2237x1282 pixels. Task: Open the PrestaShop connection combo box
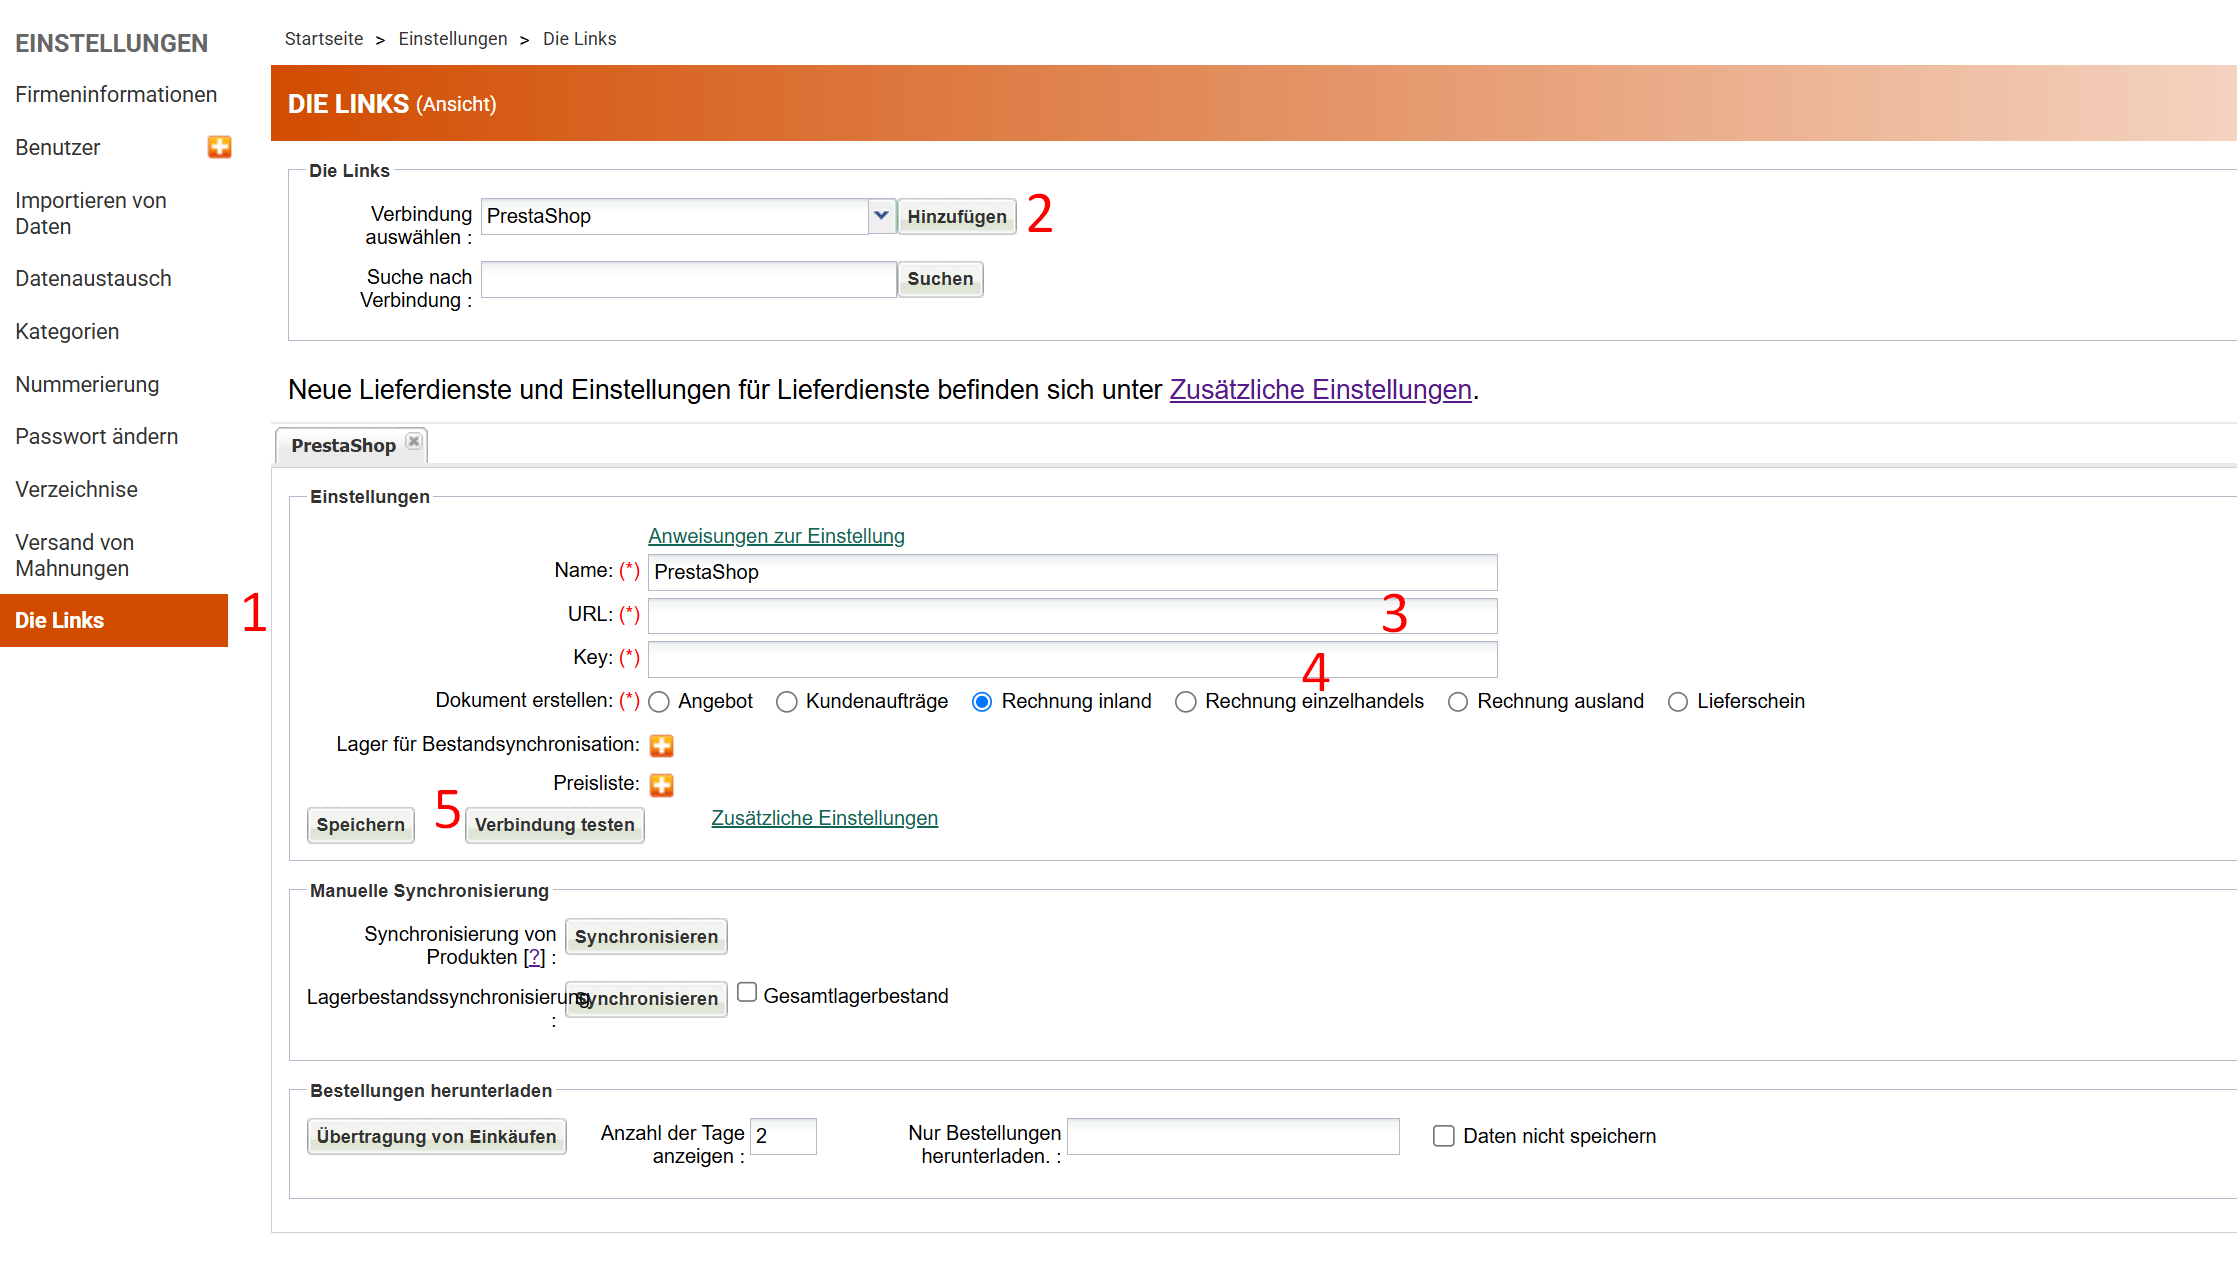(675, 216)
